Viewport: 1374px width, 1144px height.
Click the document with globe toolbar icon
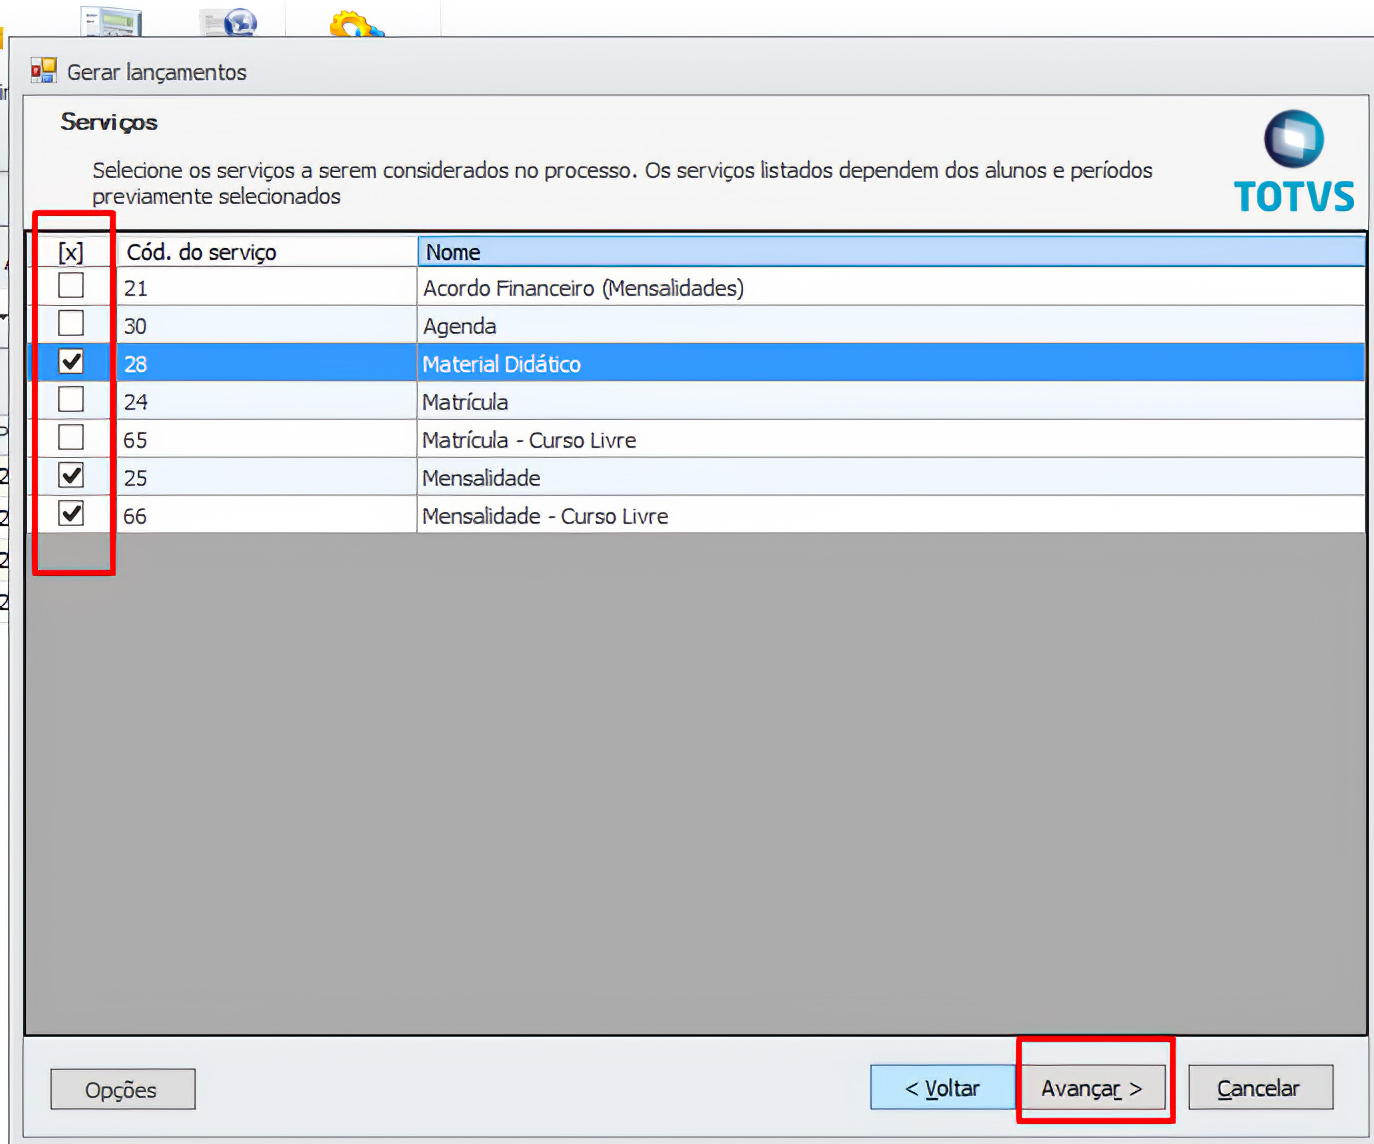[229, 23]
